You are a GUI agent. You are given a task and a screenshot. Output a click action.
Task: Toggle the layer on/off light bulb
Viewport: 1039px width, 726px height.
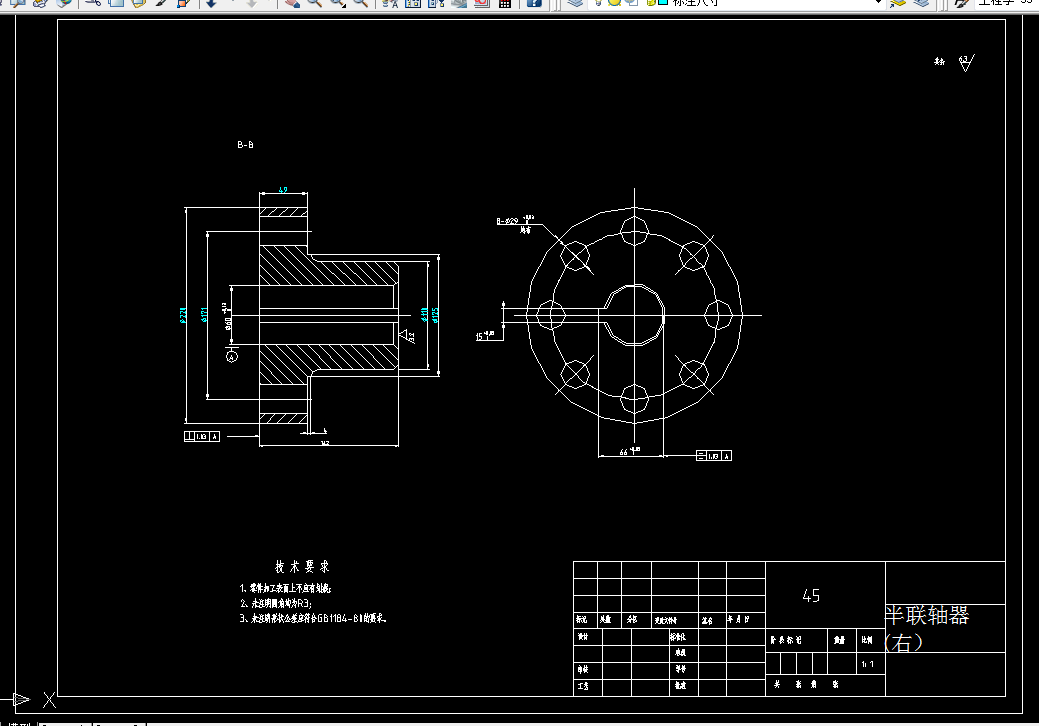tap(598, 3)
